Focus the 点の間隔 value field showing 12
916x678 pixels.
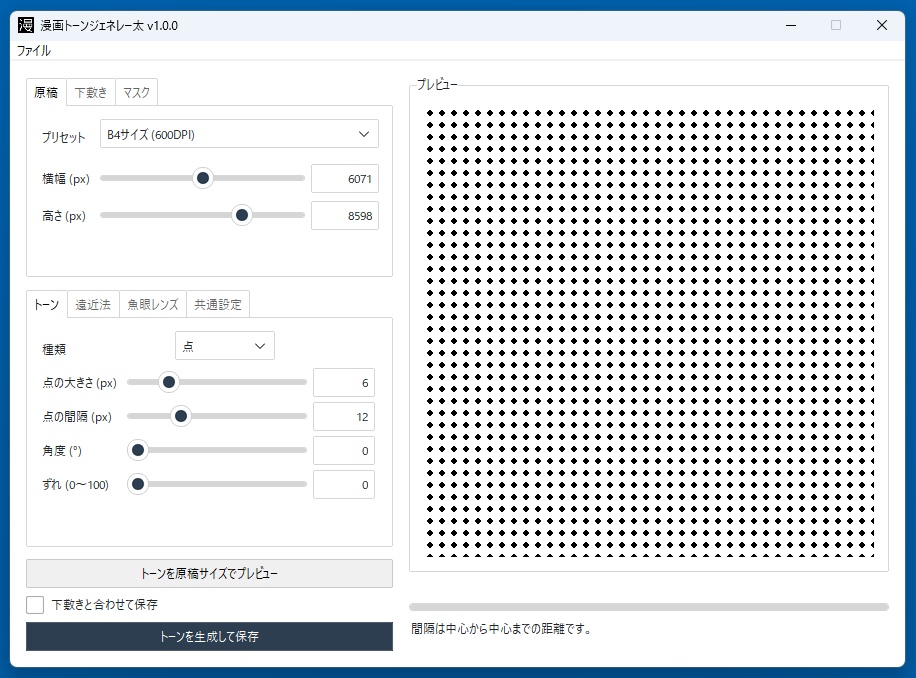(x=344, y=417)
